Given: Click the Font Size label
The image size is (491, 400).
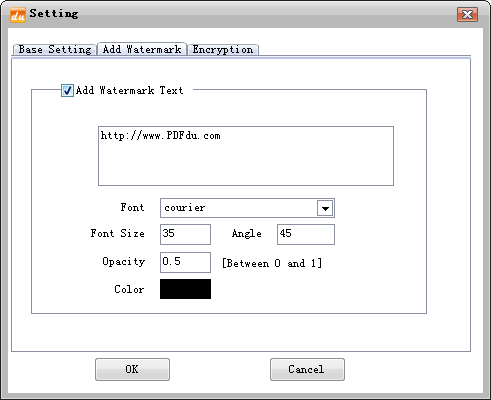Looking at the screenshot, I should point(118,233).
